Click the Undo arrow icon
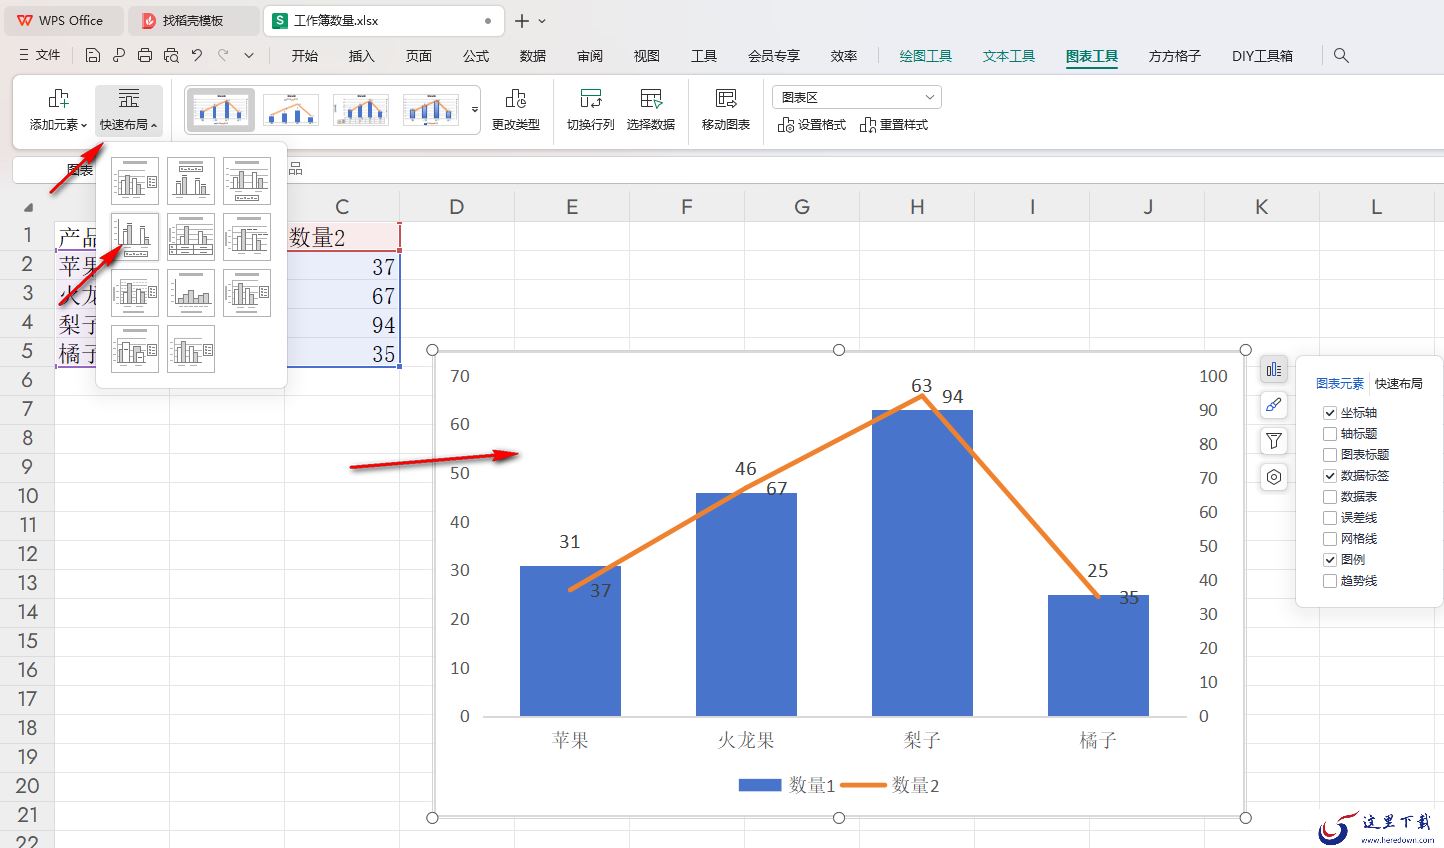 [x=197, y=55]
